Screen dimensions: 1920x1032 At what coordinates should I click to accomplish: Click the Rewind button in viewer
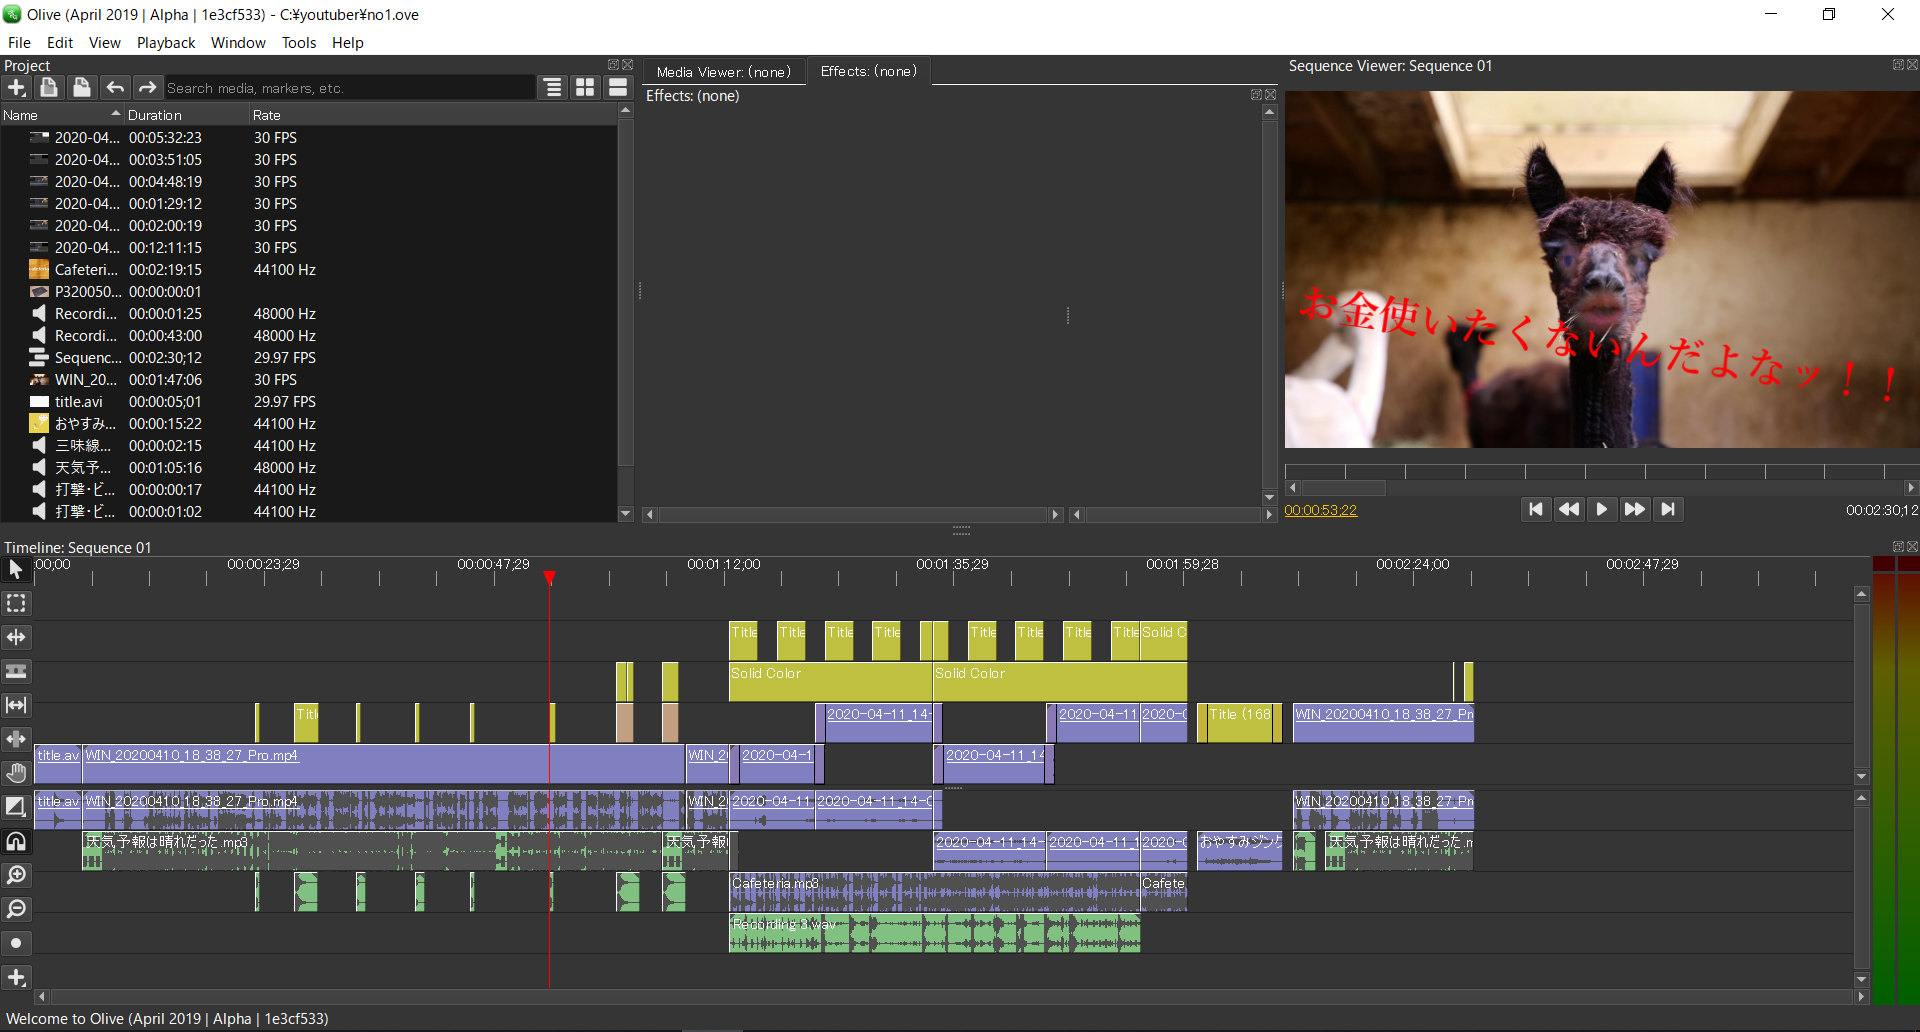click(x=1569, y=509)
